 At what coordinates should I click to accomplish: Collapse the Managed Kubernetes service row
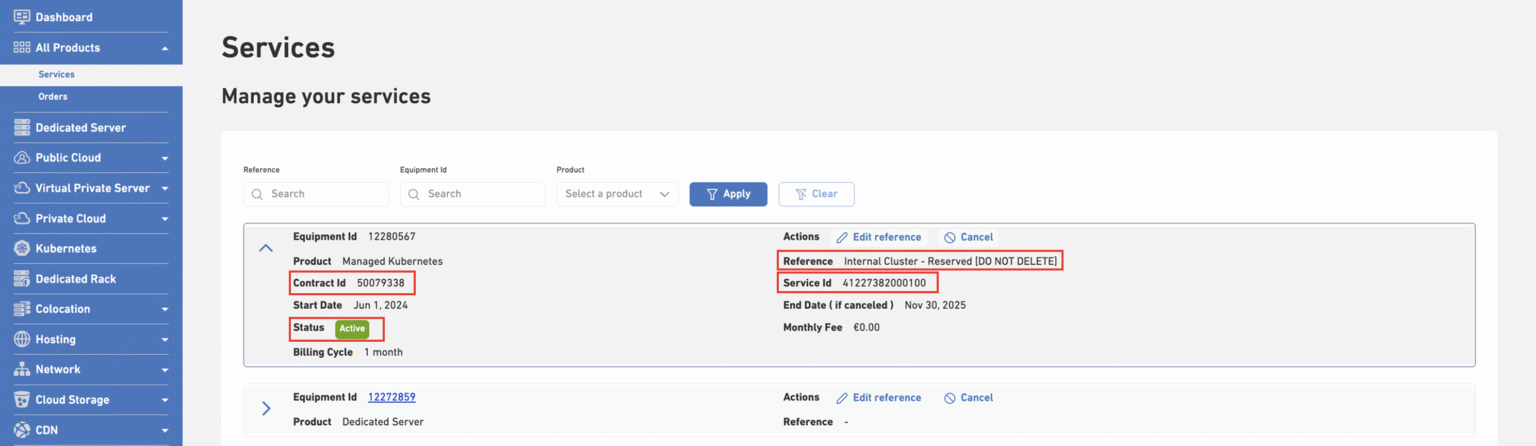[x=266, y=248]
